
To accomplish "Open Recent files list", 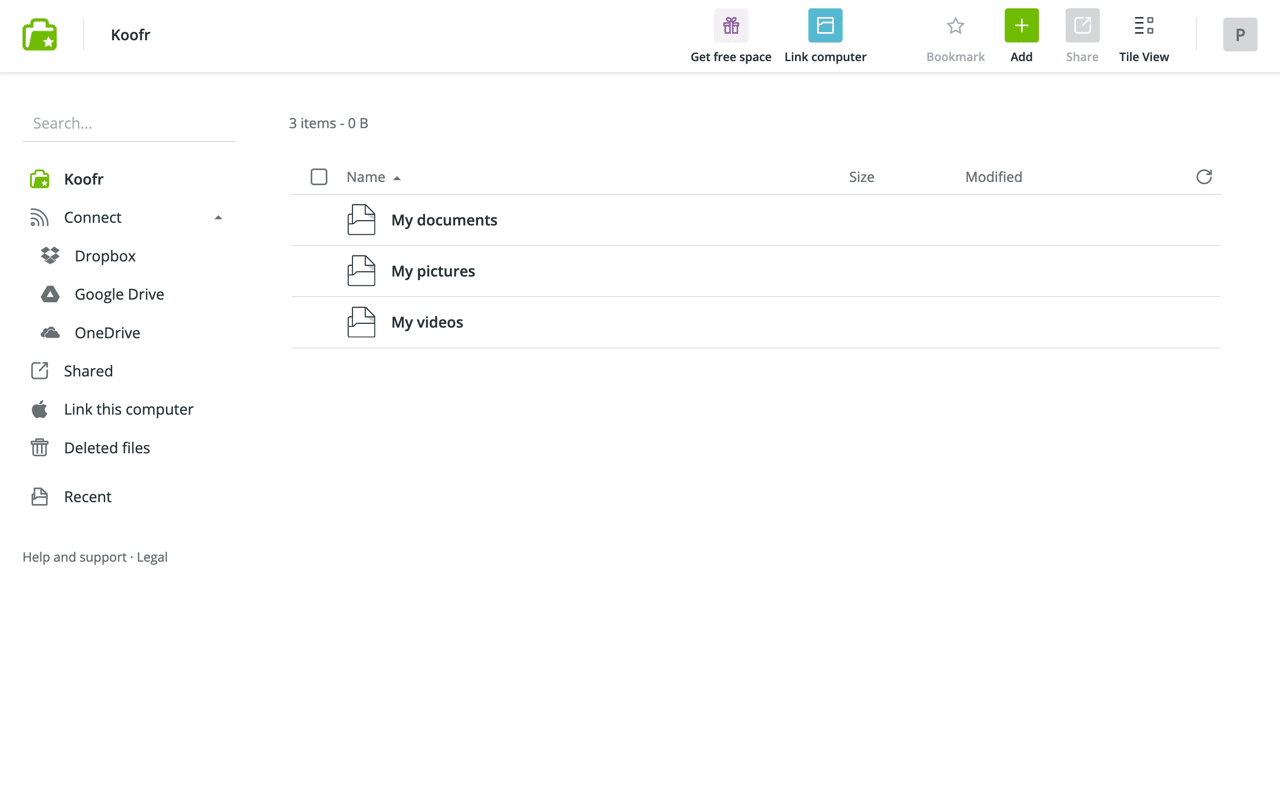I will (x=87, y=497).
